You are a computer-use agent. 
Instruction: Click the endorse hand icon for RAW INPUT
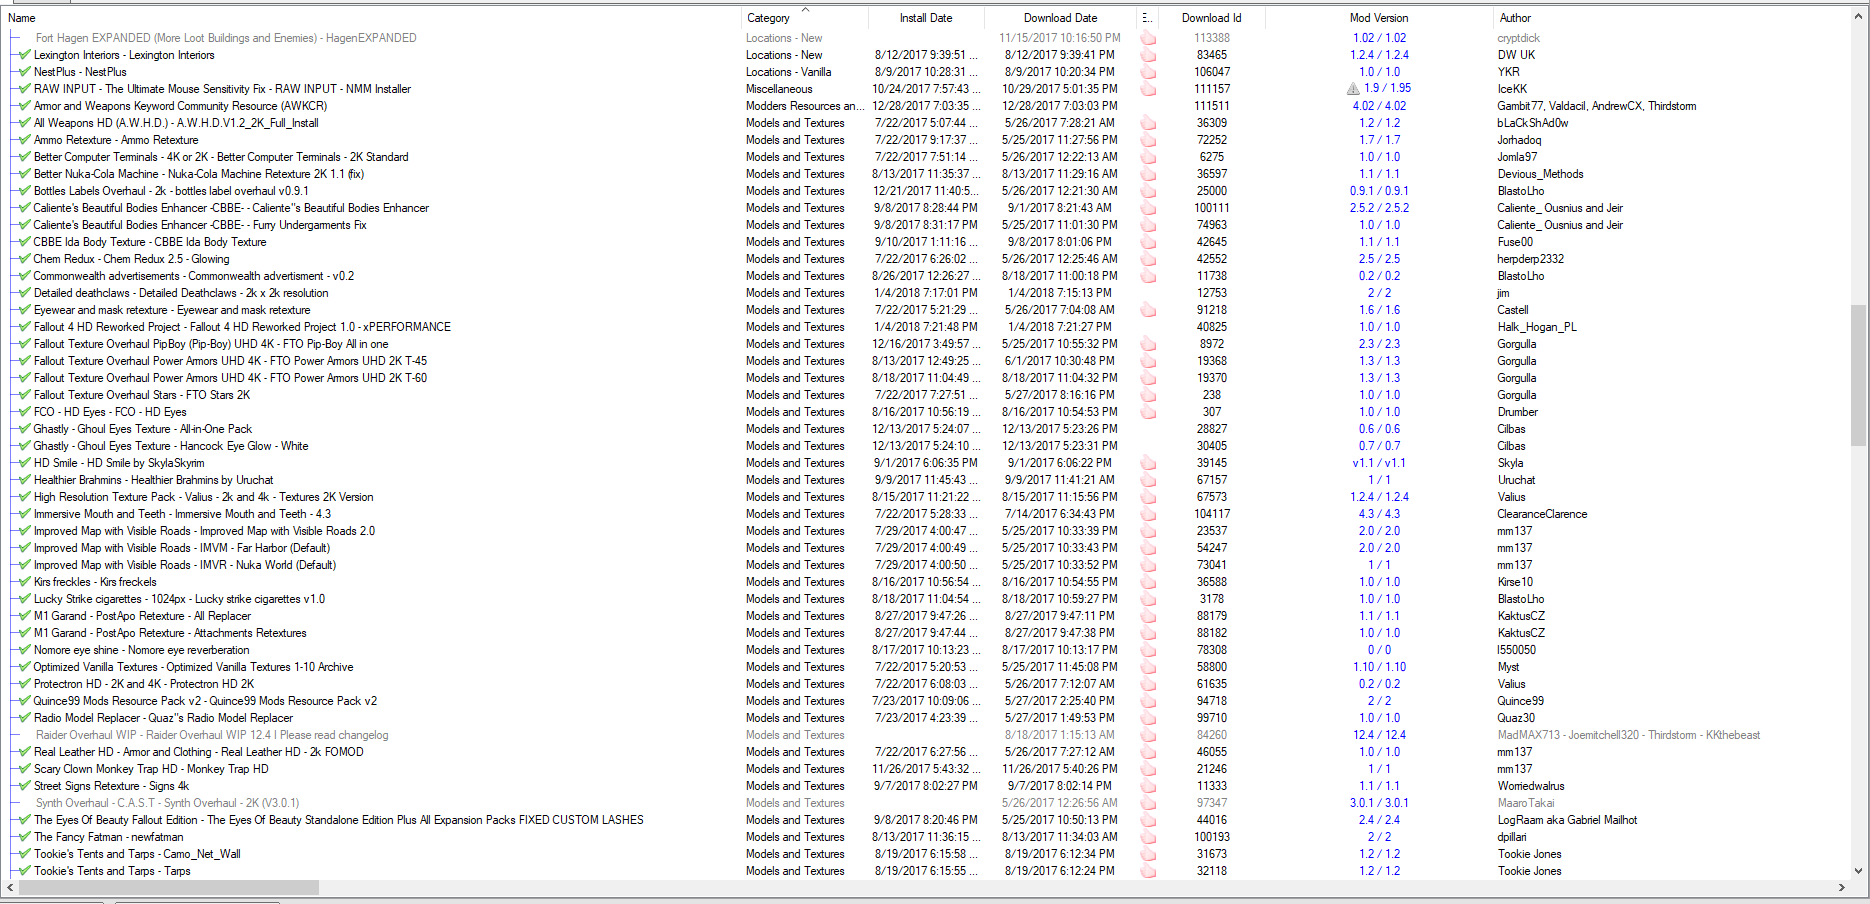1148,89
